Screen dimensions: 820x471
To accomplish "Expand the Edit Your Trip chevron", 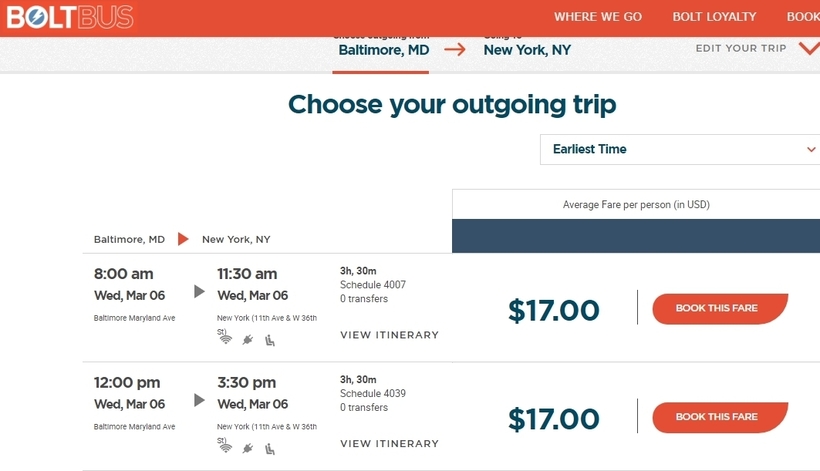I will pyautogui.click(x=809, y=49).
